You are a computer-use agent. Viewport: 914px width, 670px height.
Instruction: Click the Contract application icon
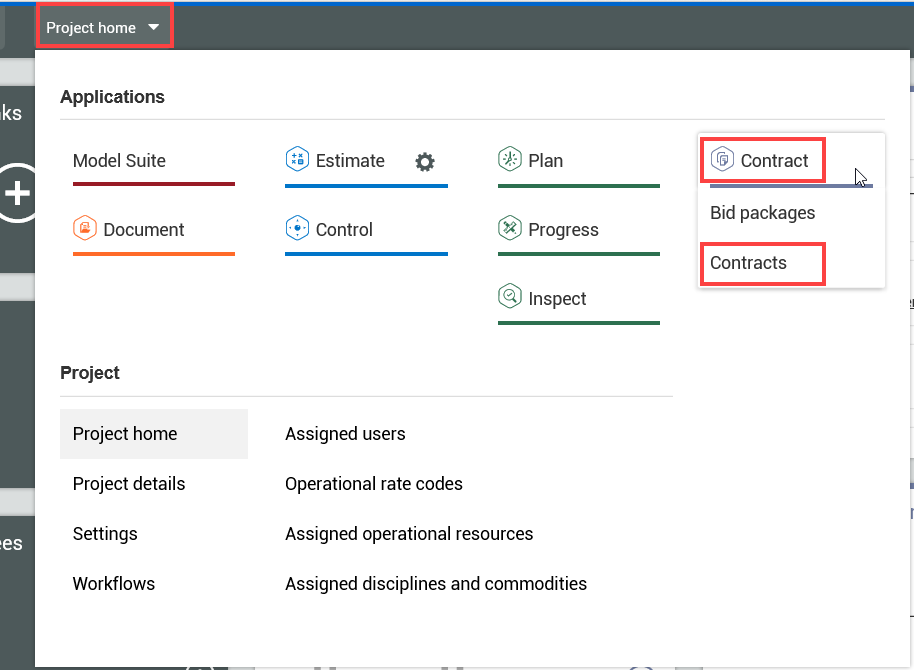point(722,160)
